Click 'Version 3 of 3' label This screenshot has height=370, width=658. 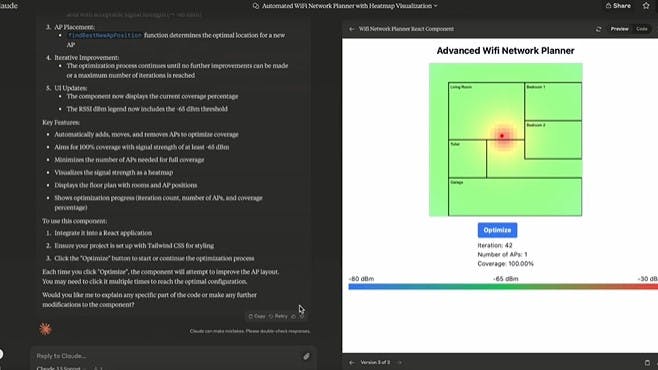[x=375, y=362]
